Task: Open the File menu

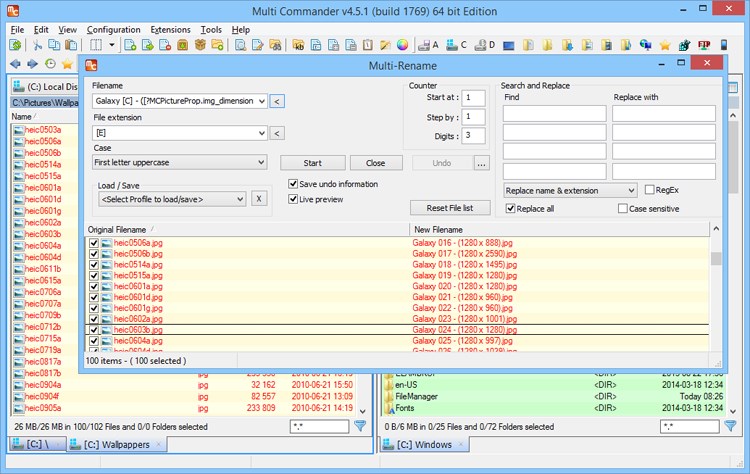Action: [17, 30]
